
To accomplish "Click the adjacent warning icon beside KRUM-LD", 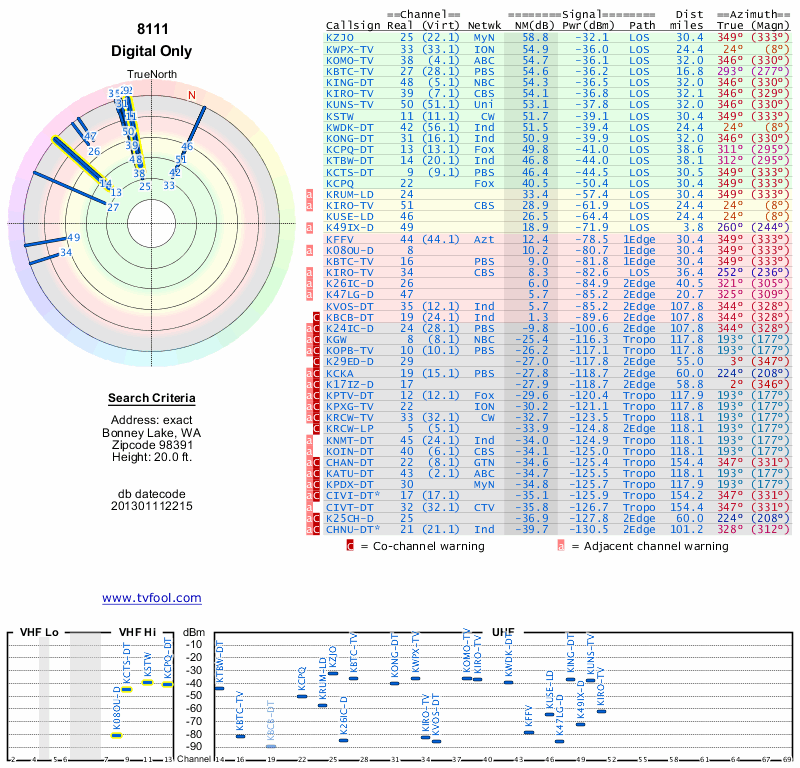I will (309, 194).
